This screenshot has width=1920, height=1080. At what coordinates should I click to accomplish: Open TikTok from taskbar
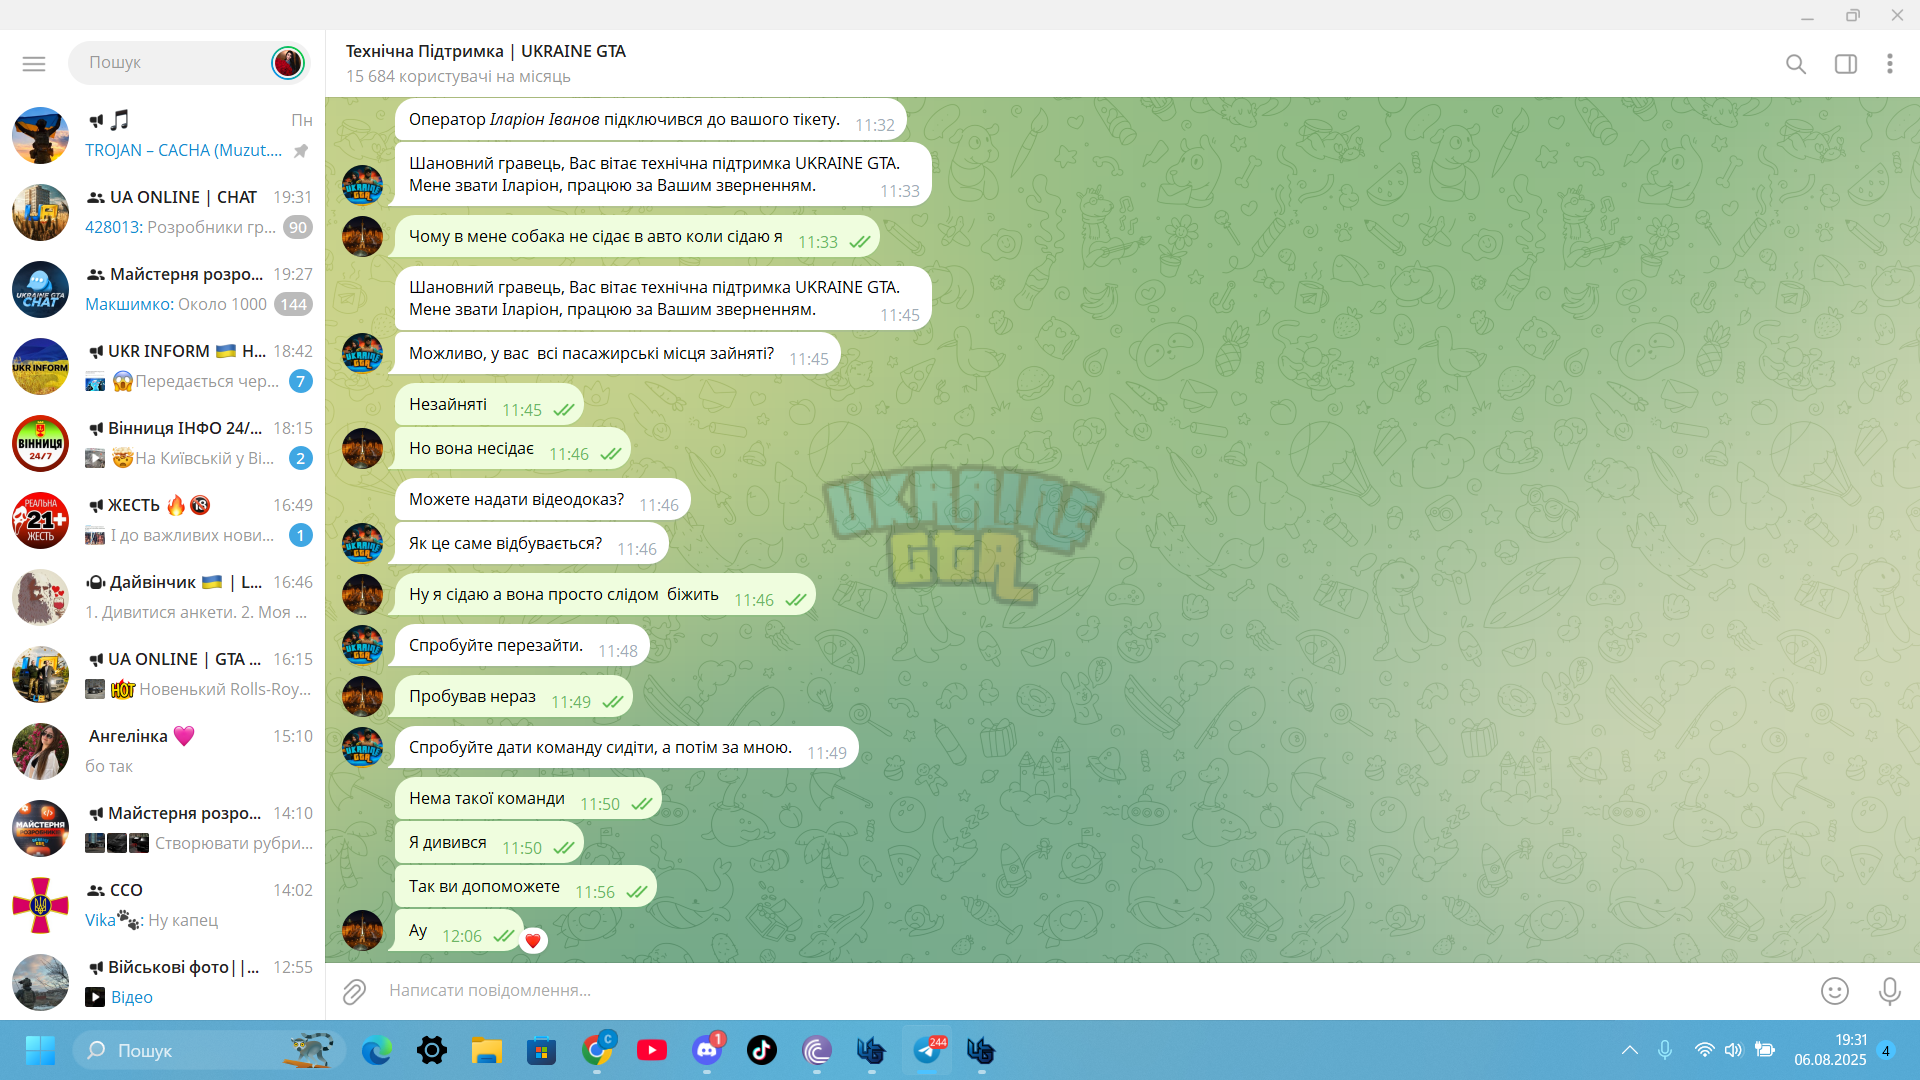(x=762, y=1050)
